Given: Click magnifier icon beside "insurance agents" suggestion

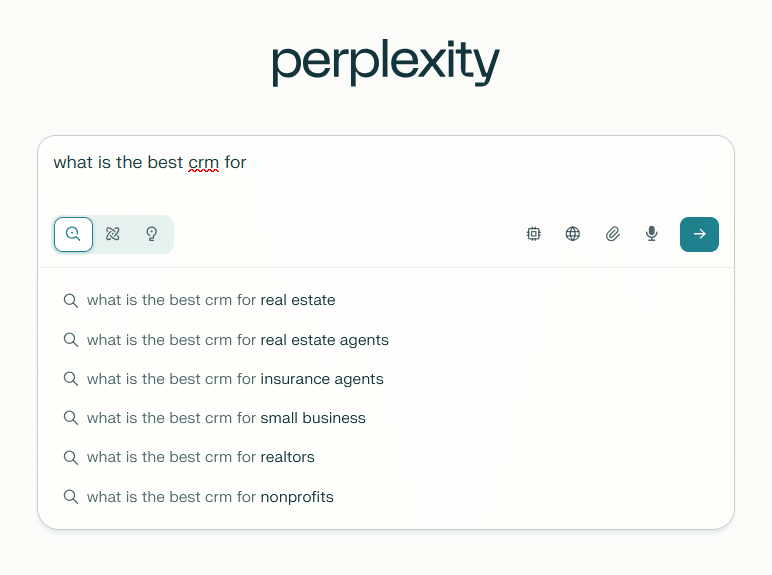Looking at the screenshot, I should coord(71,379).
